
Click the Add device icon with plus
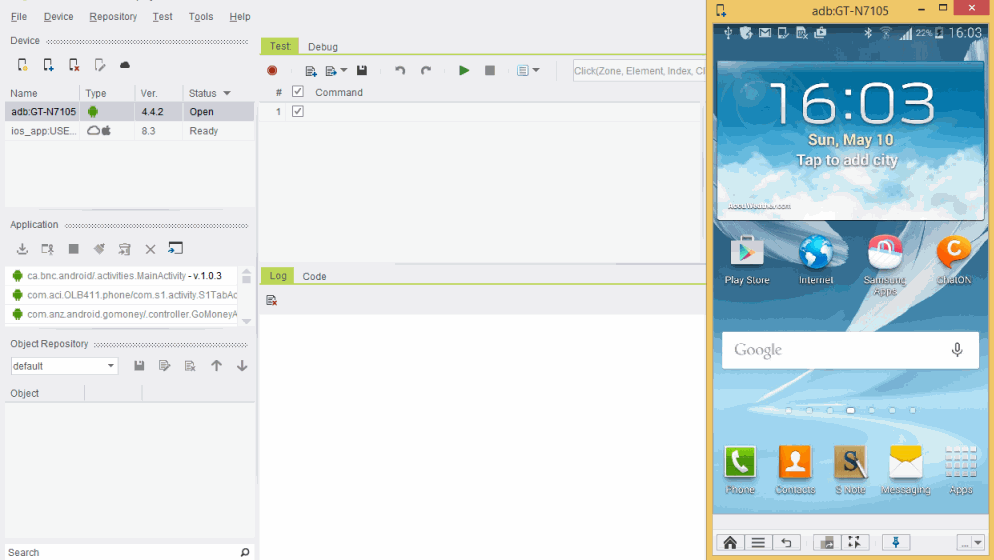point(48,65)
